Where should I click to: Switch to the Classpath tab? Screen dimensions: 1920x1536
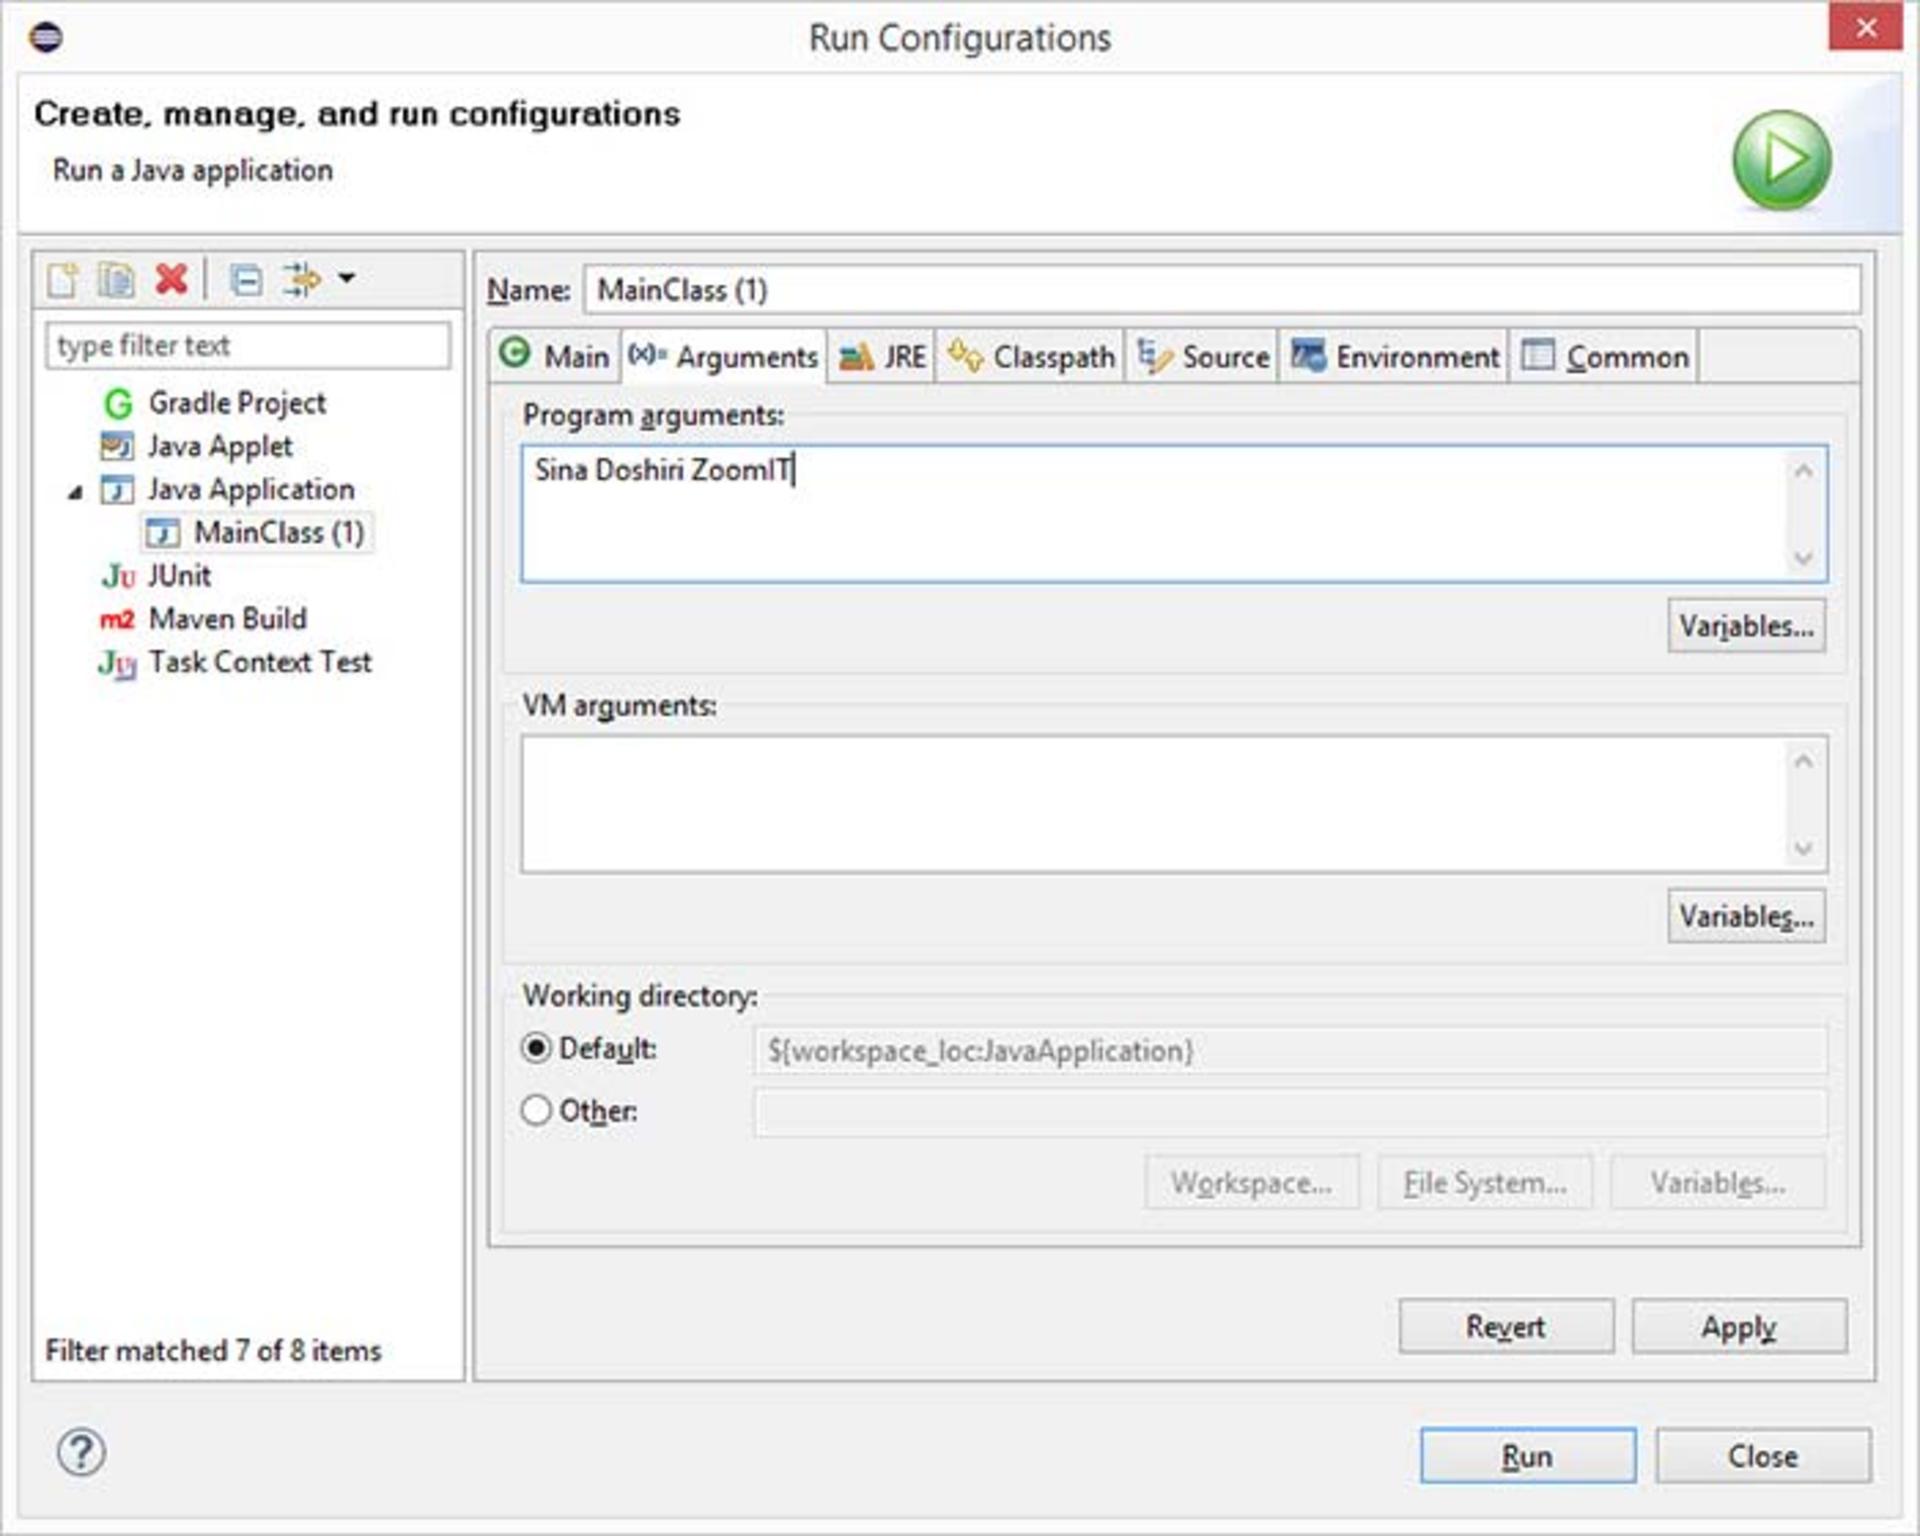click(x=1030, y=356)
